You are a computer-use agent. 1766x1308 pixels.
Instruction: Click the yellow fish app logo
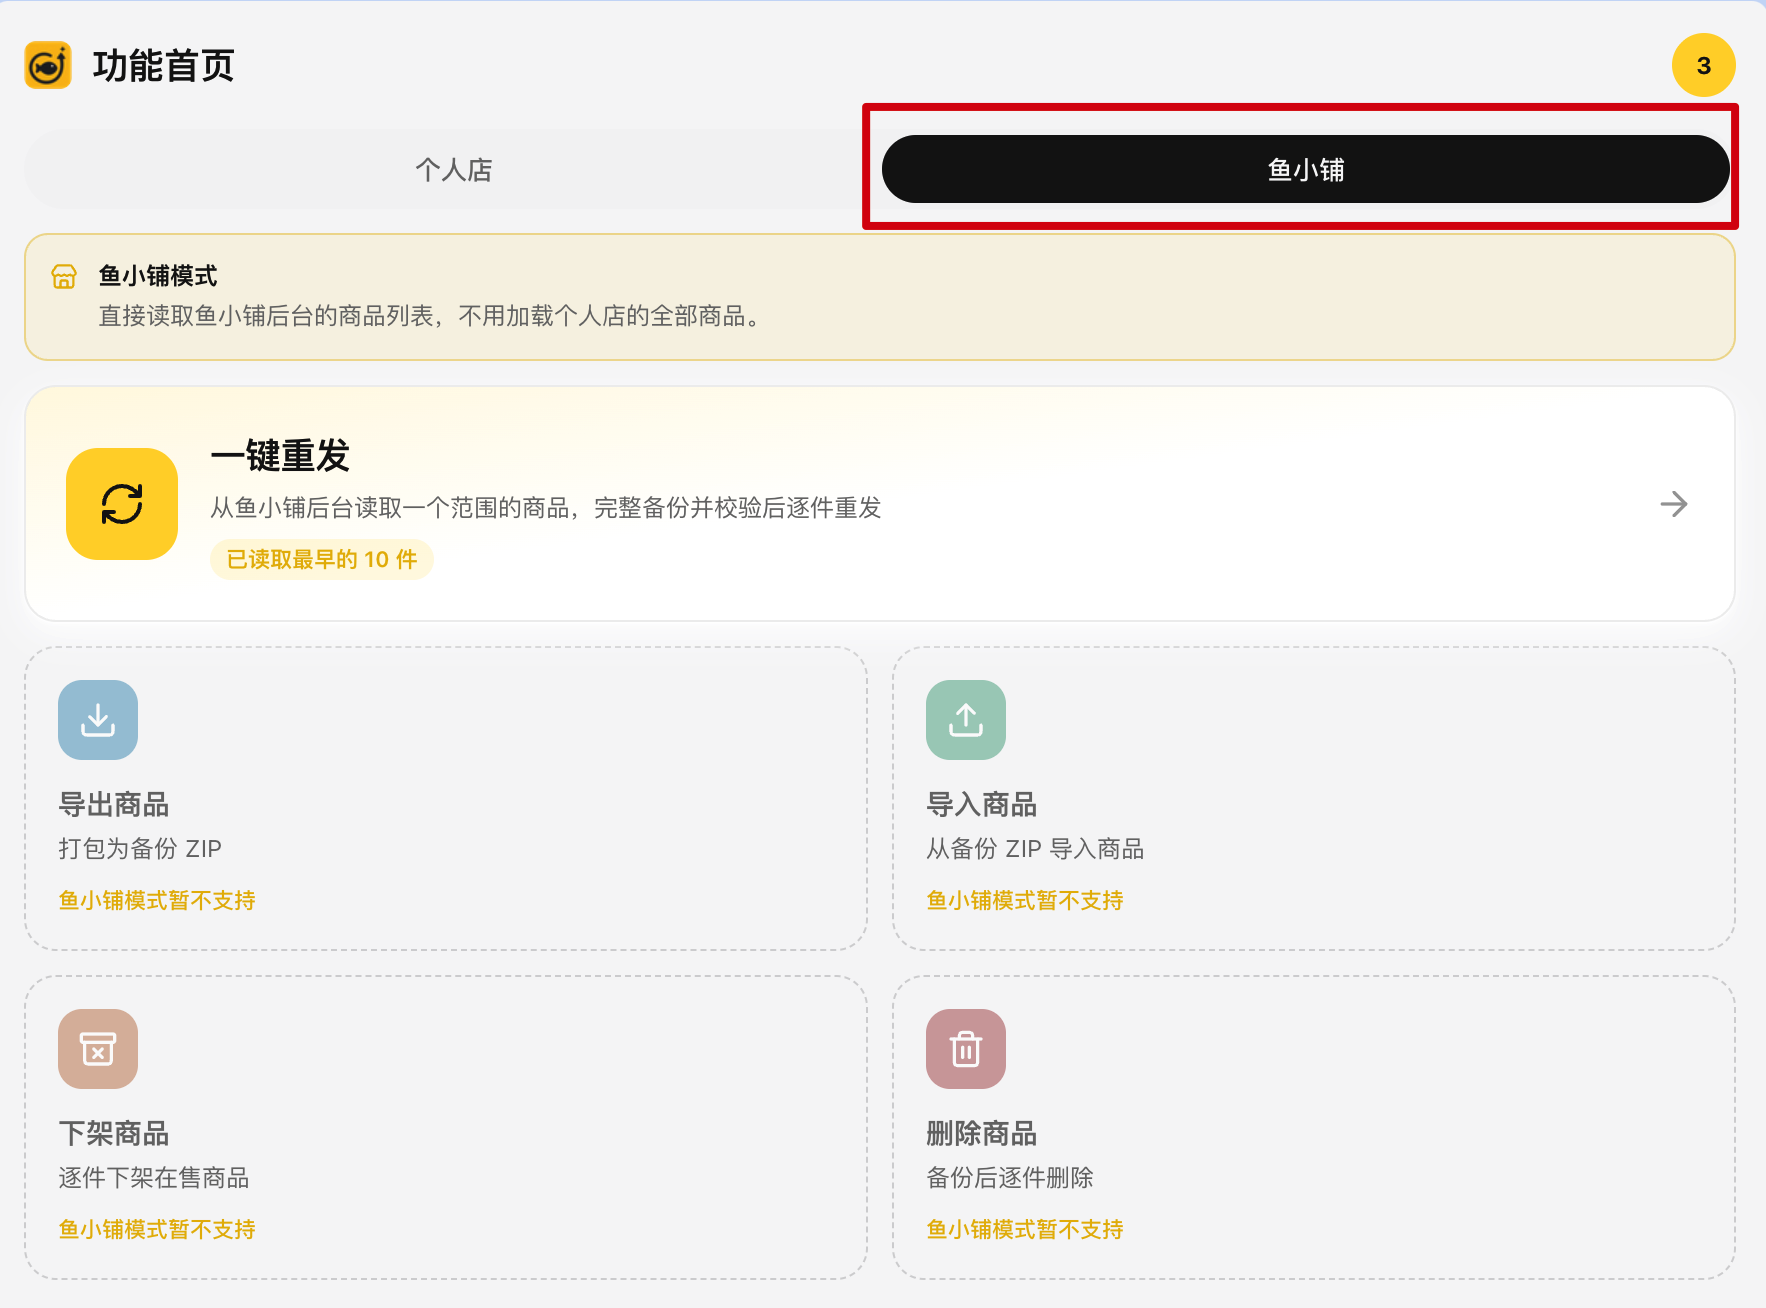click(48, 66)
